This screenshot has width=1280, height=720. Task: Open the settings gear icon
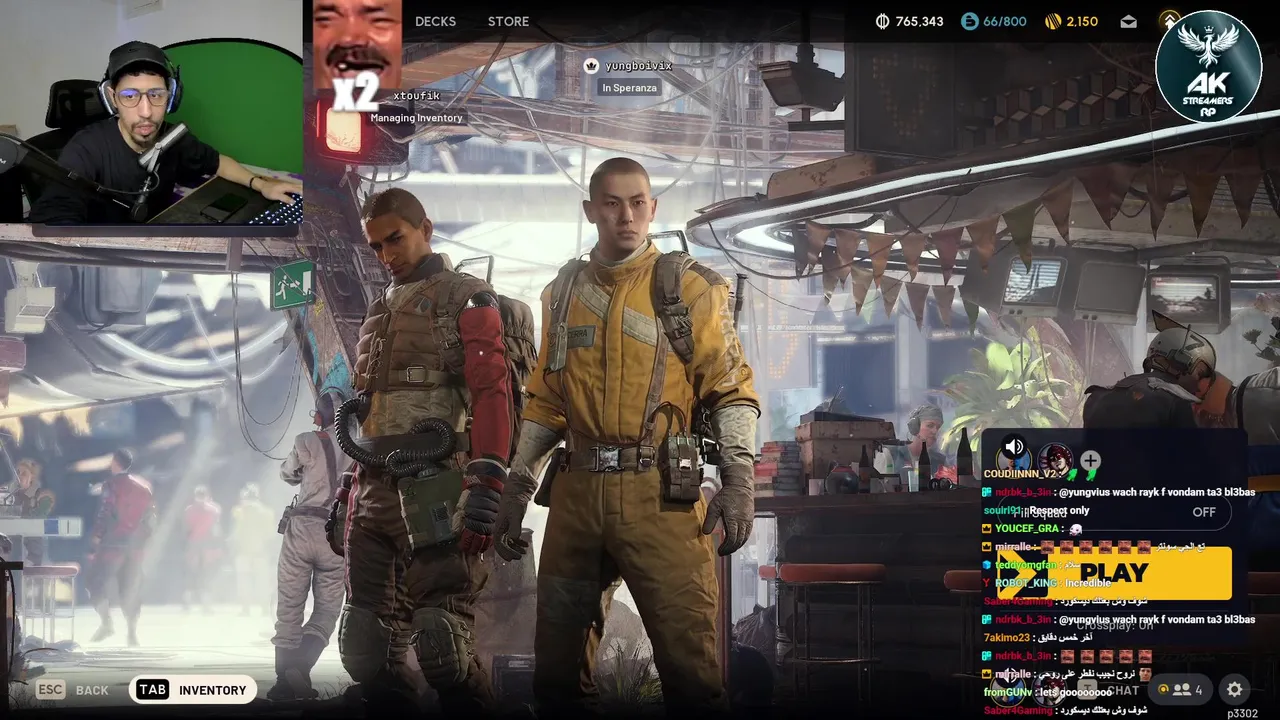pyautogui.click(x=1235, y=689)
